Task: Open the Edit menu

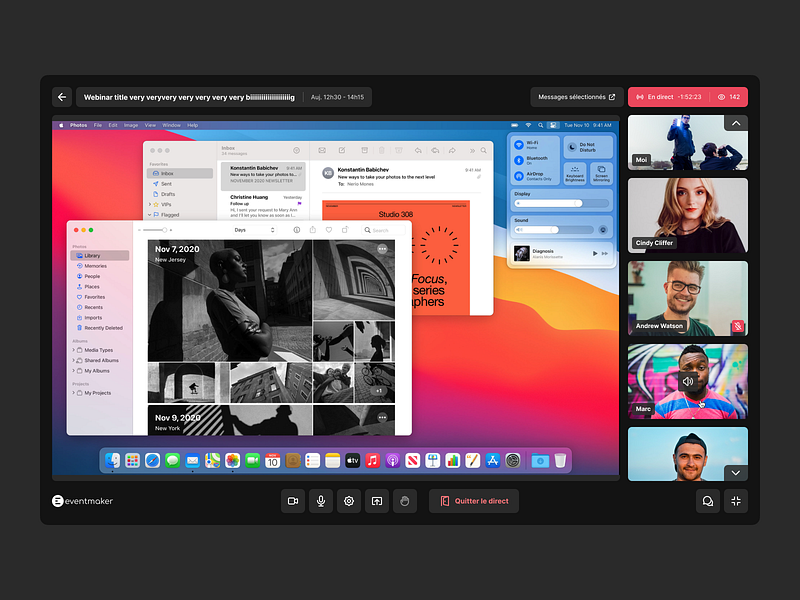Action: point(113,125)
